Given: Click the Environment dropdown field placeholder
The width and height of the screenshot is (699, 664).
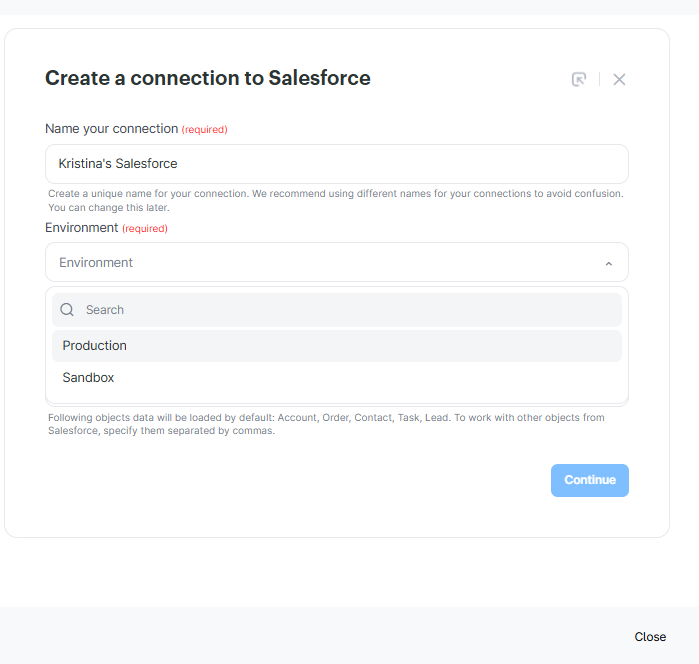Looking at the screenshot, I should [x=96, y=263].
